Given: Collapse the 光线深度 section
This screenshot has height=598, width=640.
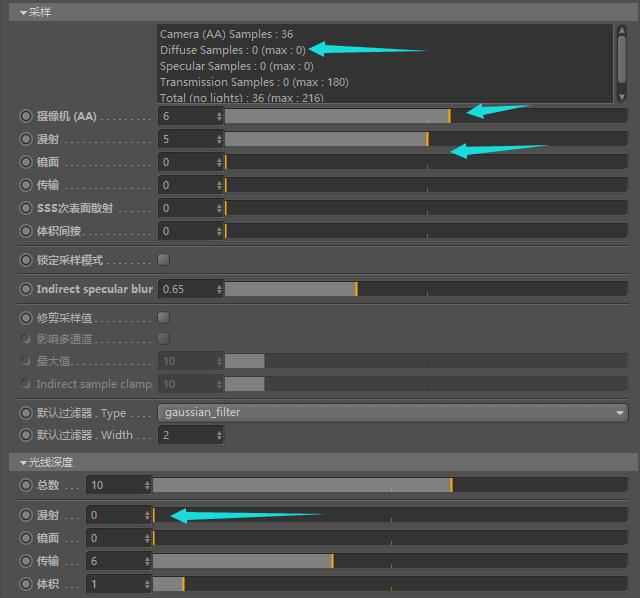Looking at the screenshot, I should pos(23,462).
